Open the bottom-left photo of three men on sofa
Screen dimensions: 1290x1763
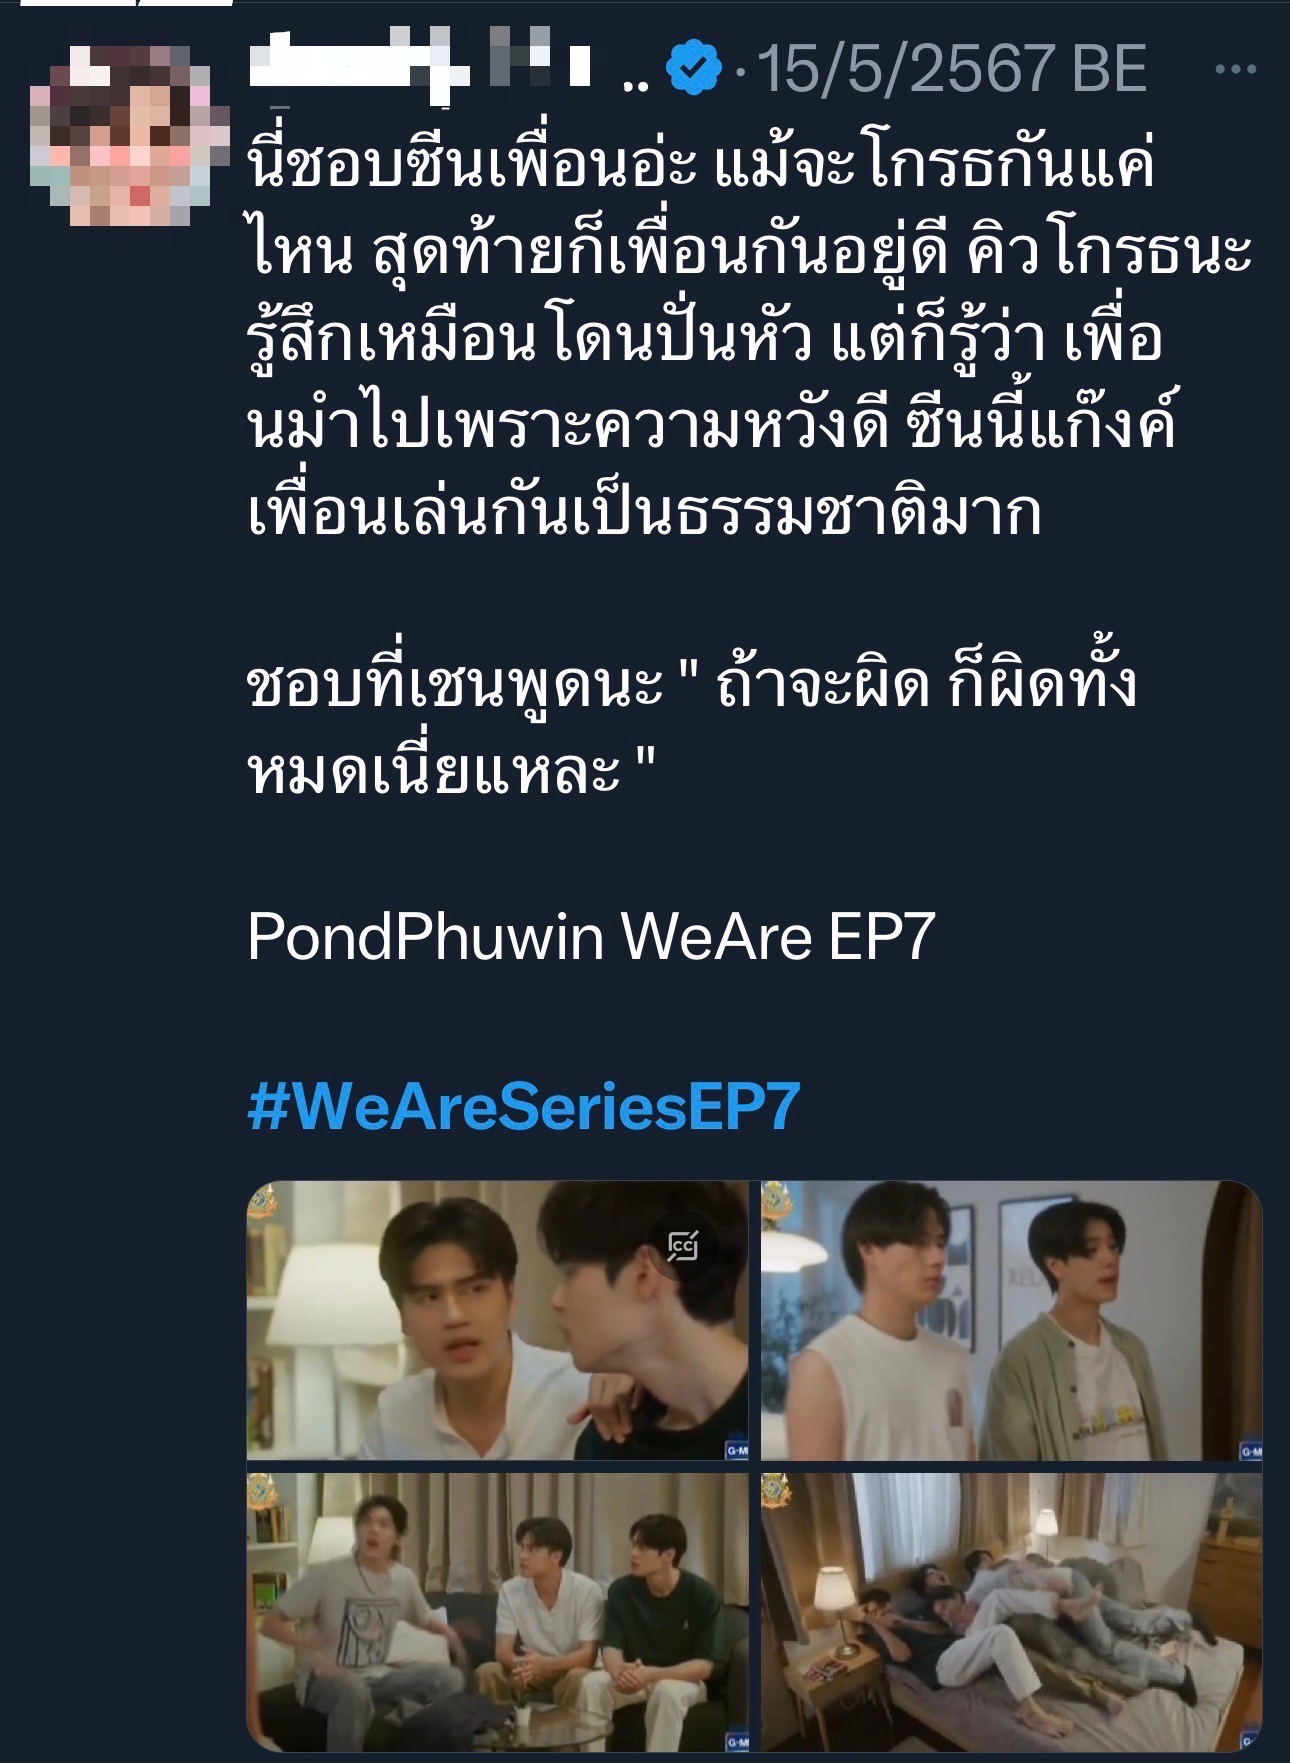click(x=497, y=1612)
